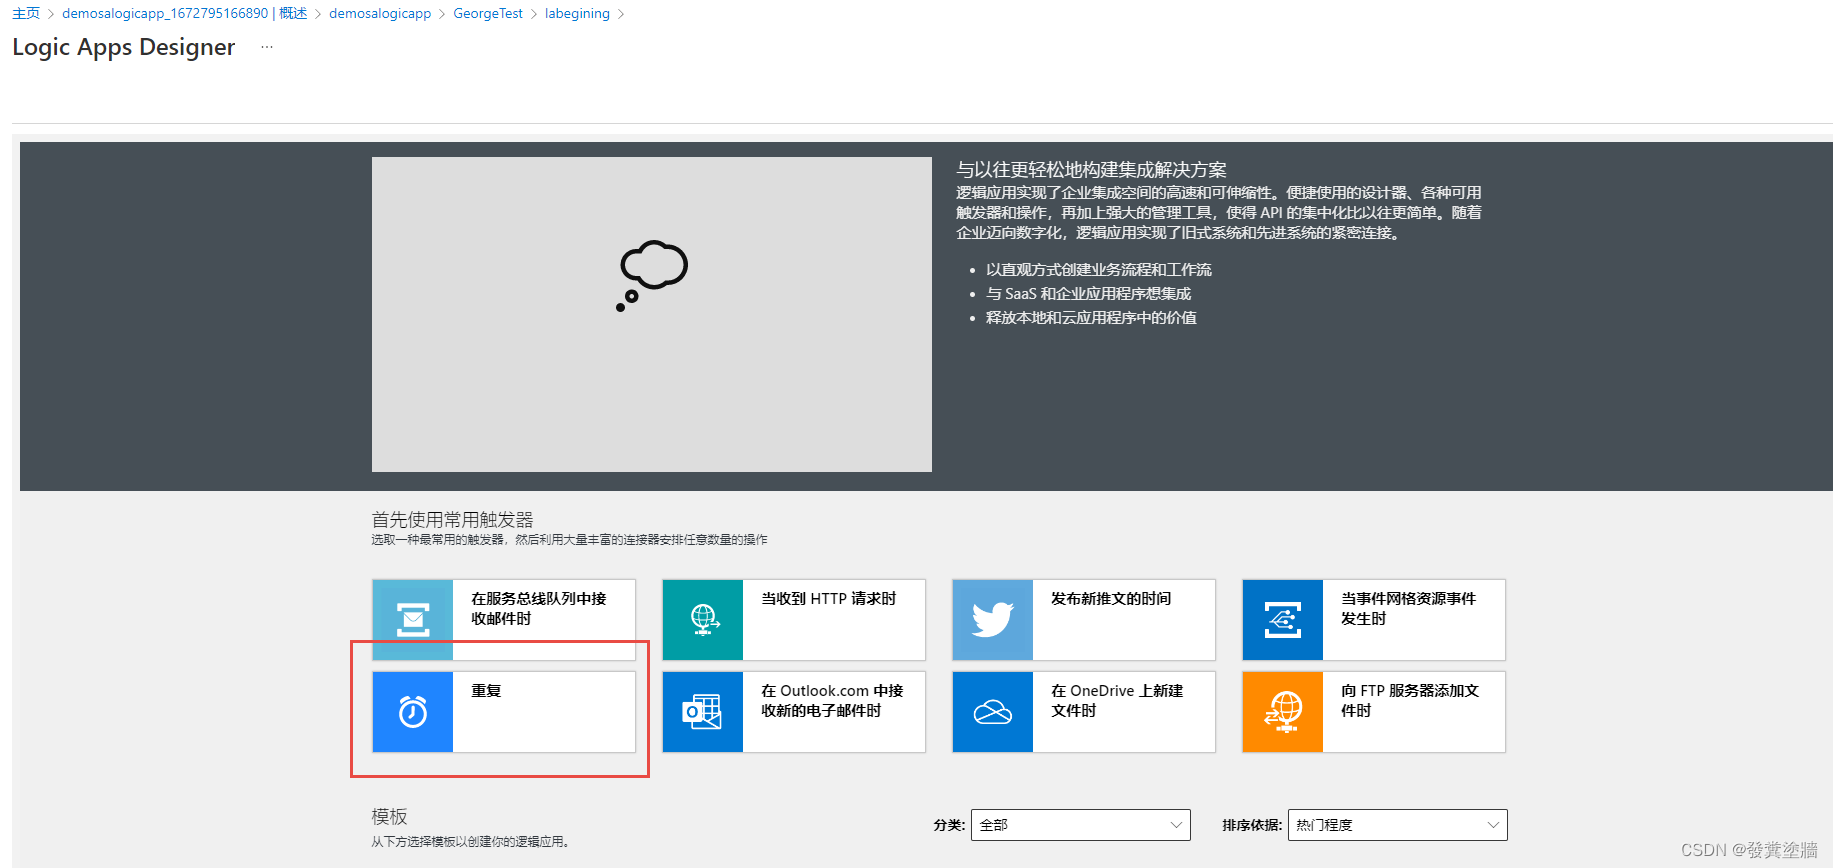Click the 模板 section heading

(389, 816)
